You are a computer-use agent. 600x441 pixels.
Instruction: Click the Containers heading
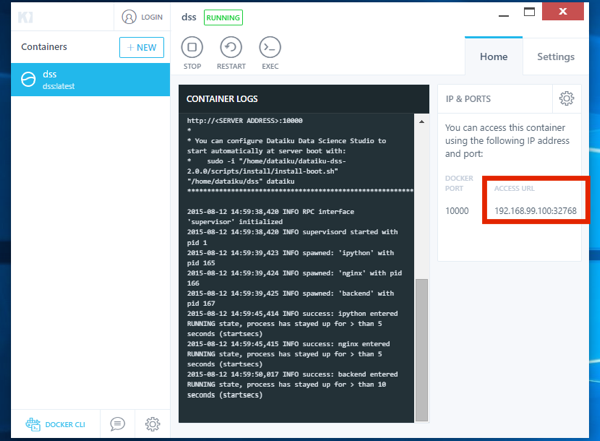click(x=44, y=47)
